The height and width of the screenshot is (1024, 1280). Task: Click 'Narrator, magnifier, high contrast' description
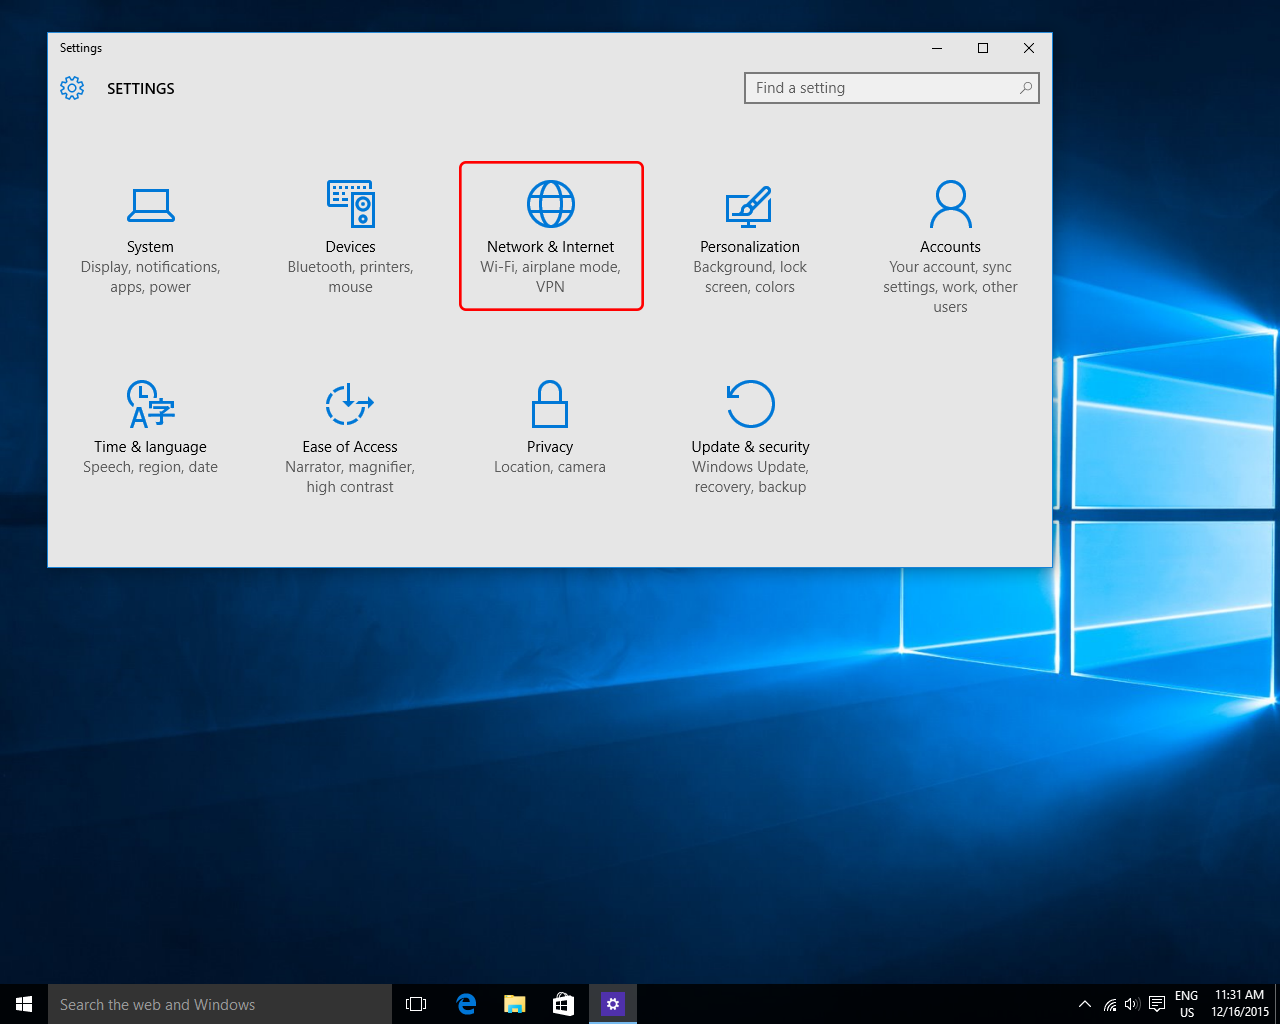[350, 477]
